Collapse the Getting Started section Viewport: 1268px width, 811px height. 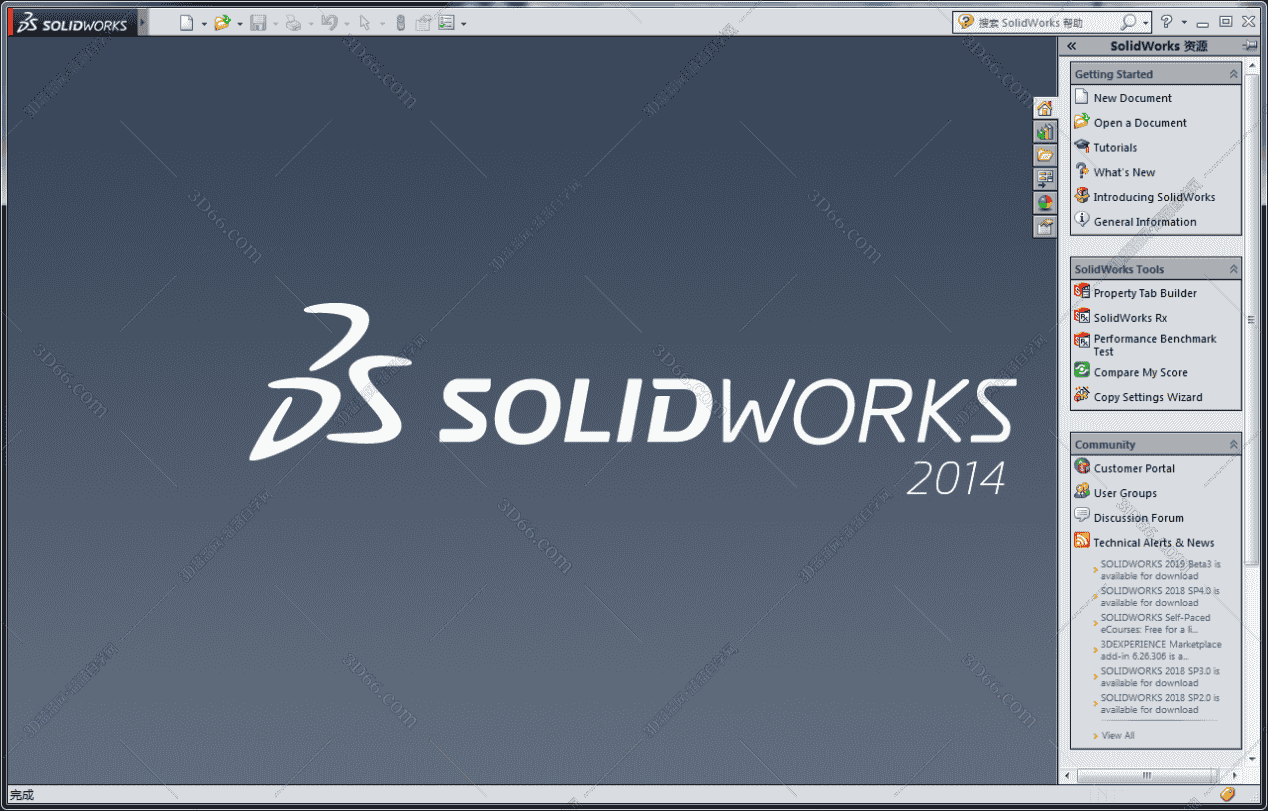1236,73
